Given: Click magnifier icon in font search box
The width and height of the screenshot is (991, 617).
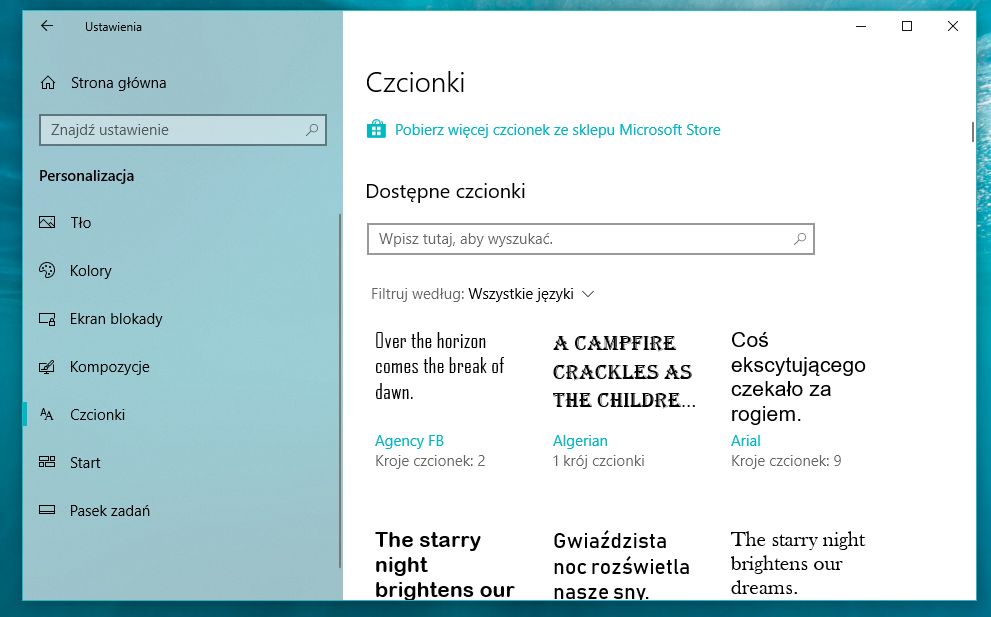Looking at the screenshot, I should (x=799, y=240).
